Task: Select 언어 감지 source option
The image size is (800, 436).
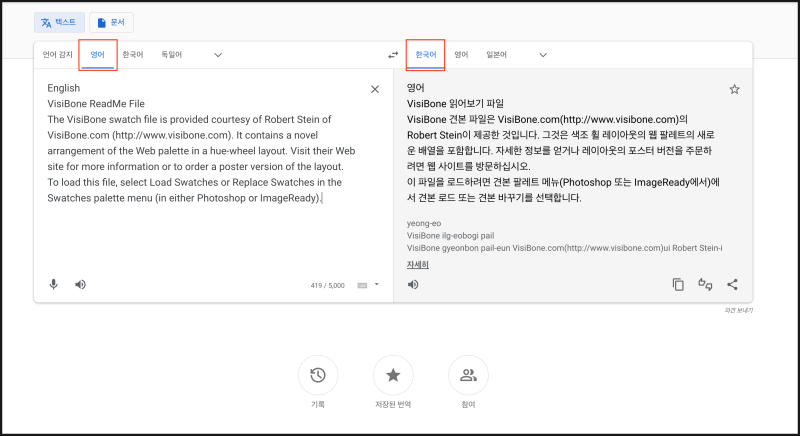Action: pos(58,55)
